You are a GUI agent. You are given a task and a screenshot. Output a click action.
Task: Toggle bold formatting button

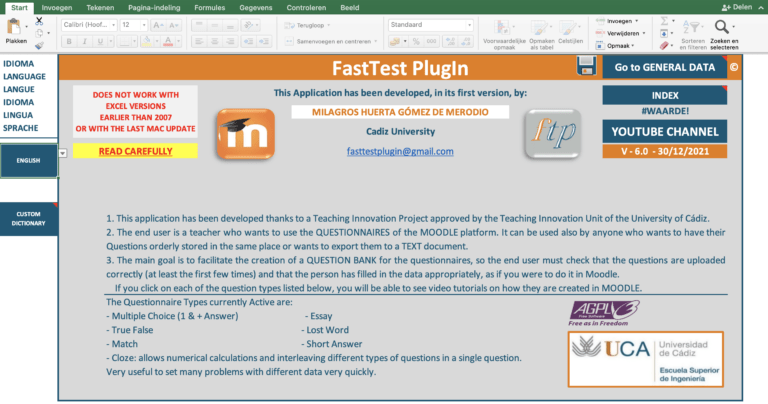(x=69, y=42)
